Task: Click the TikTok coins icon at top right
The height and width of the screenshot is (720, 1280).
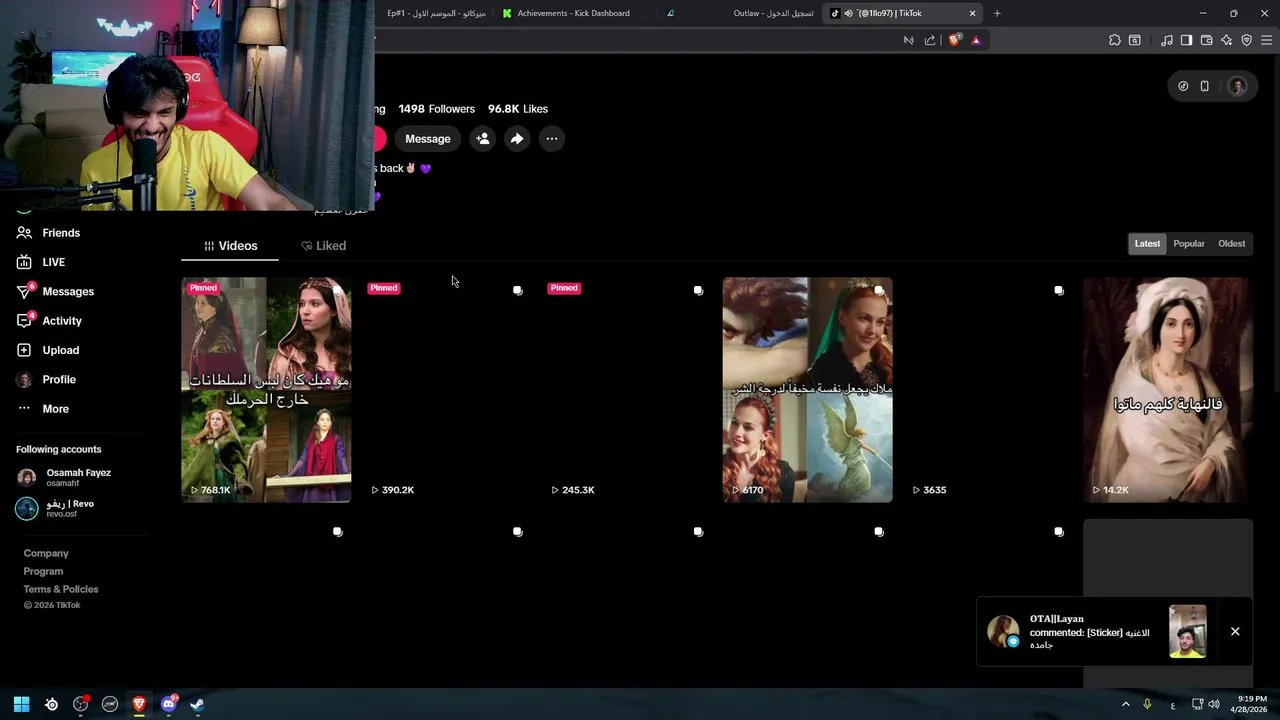Action: [x=1183, y=86]
